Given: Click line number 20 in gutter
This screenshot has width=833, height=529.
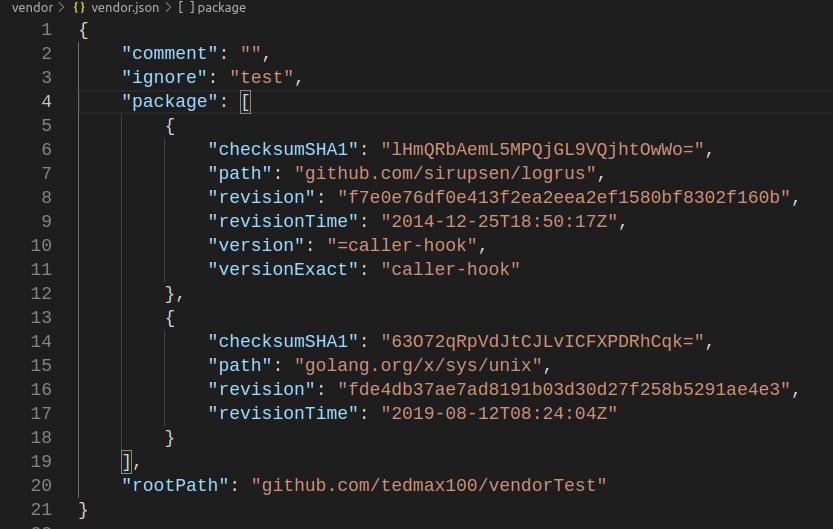Looking at the screenshot, I should 42,485.
